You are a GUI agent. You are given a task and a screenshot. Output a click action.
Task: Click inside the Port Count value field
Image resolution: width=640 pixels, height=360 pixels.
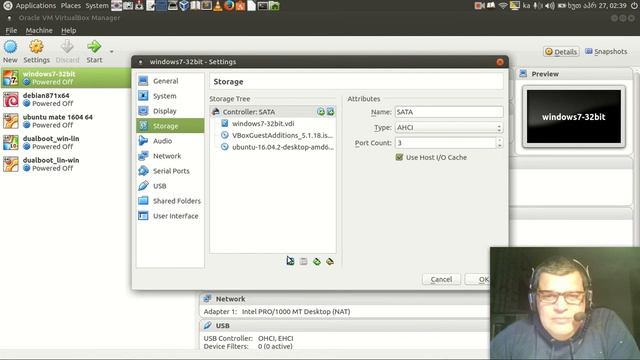445,143
